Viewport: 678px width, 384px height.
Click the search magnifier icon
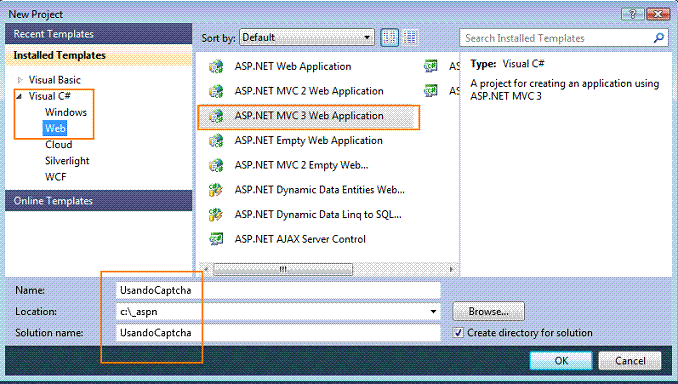pos(659,38)
